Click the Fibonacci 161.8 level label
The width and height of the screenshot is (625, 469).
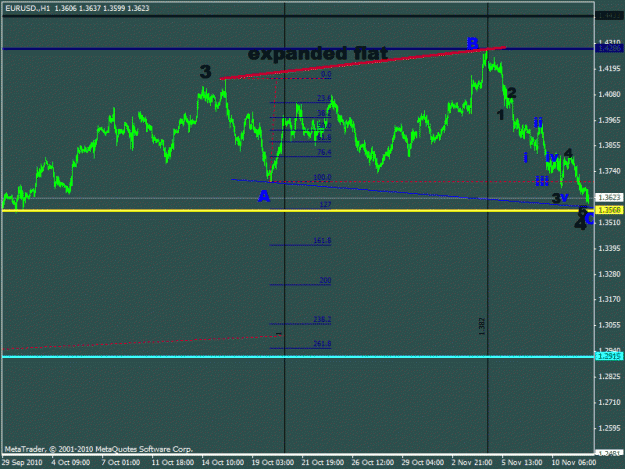point(322,241)
